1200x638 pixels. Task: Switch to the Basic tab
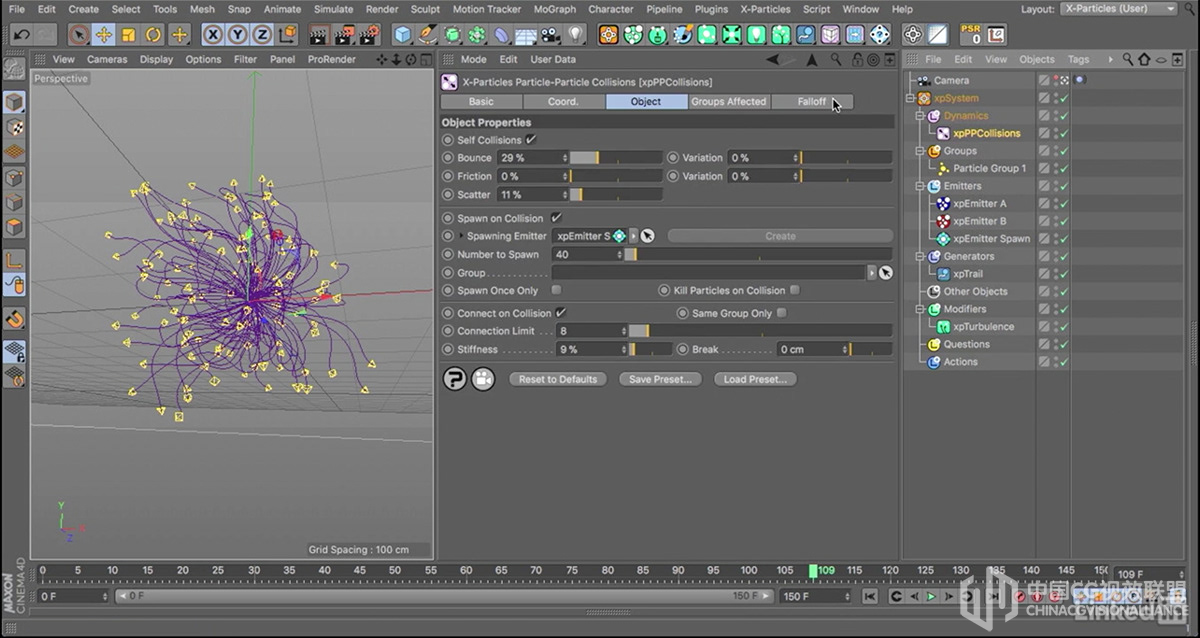[x=481, y=102]
